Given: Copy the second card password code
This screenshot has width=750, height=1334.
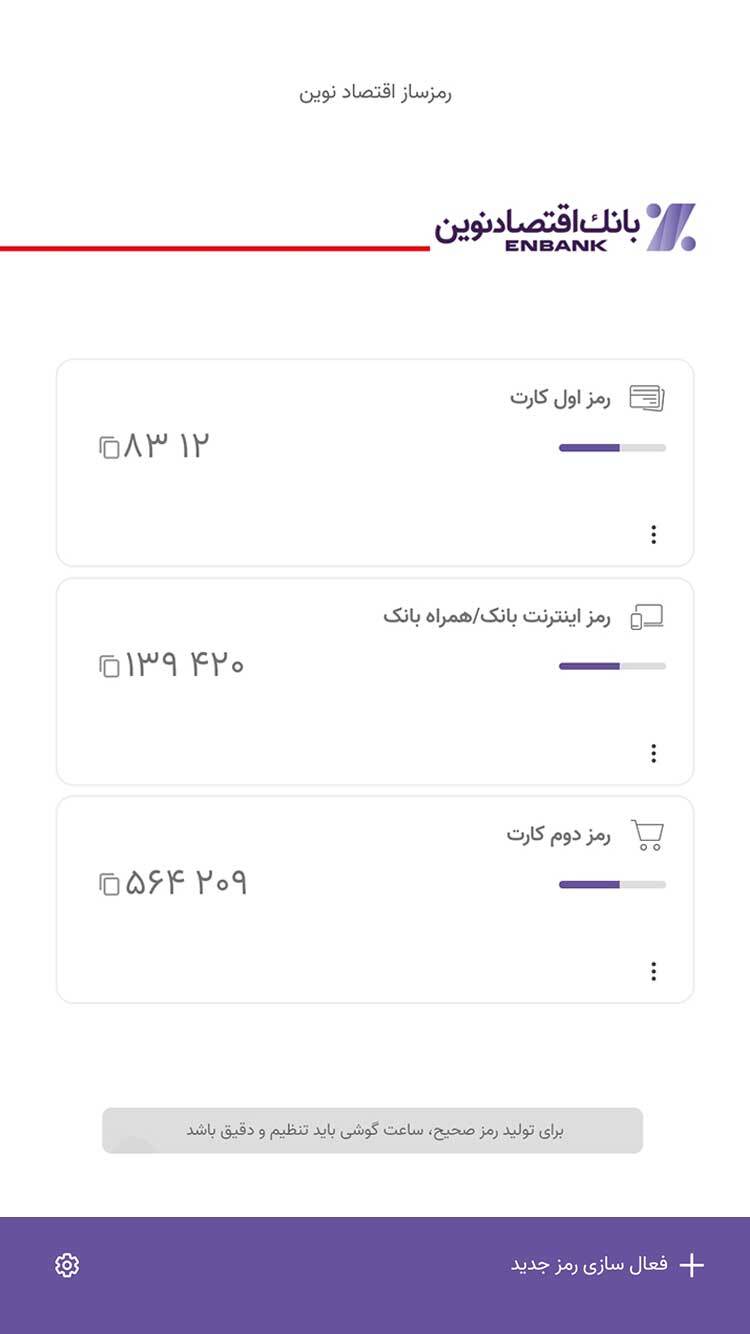Looking at the screenshot, I should pyautogui.click(x=109, y=884).
